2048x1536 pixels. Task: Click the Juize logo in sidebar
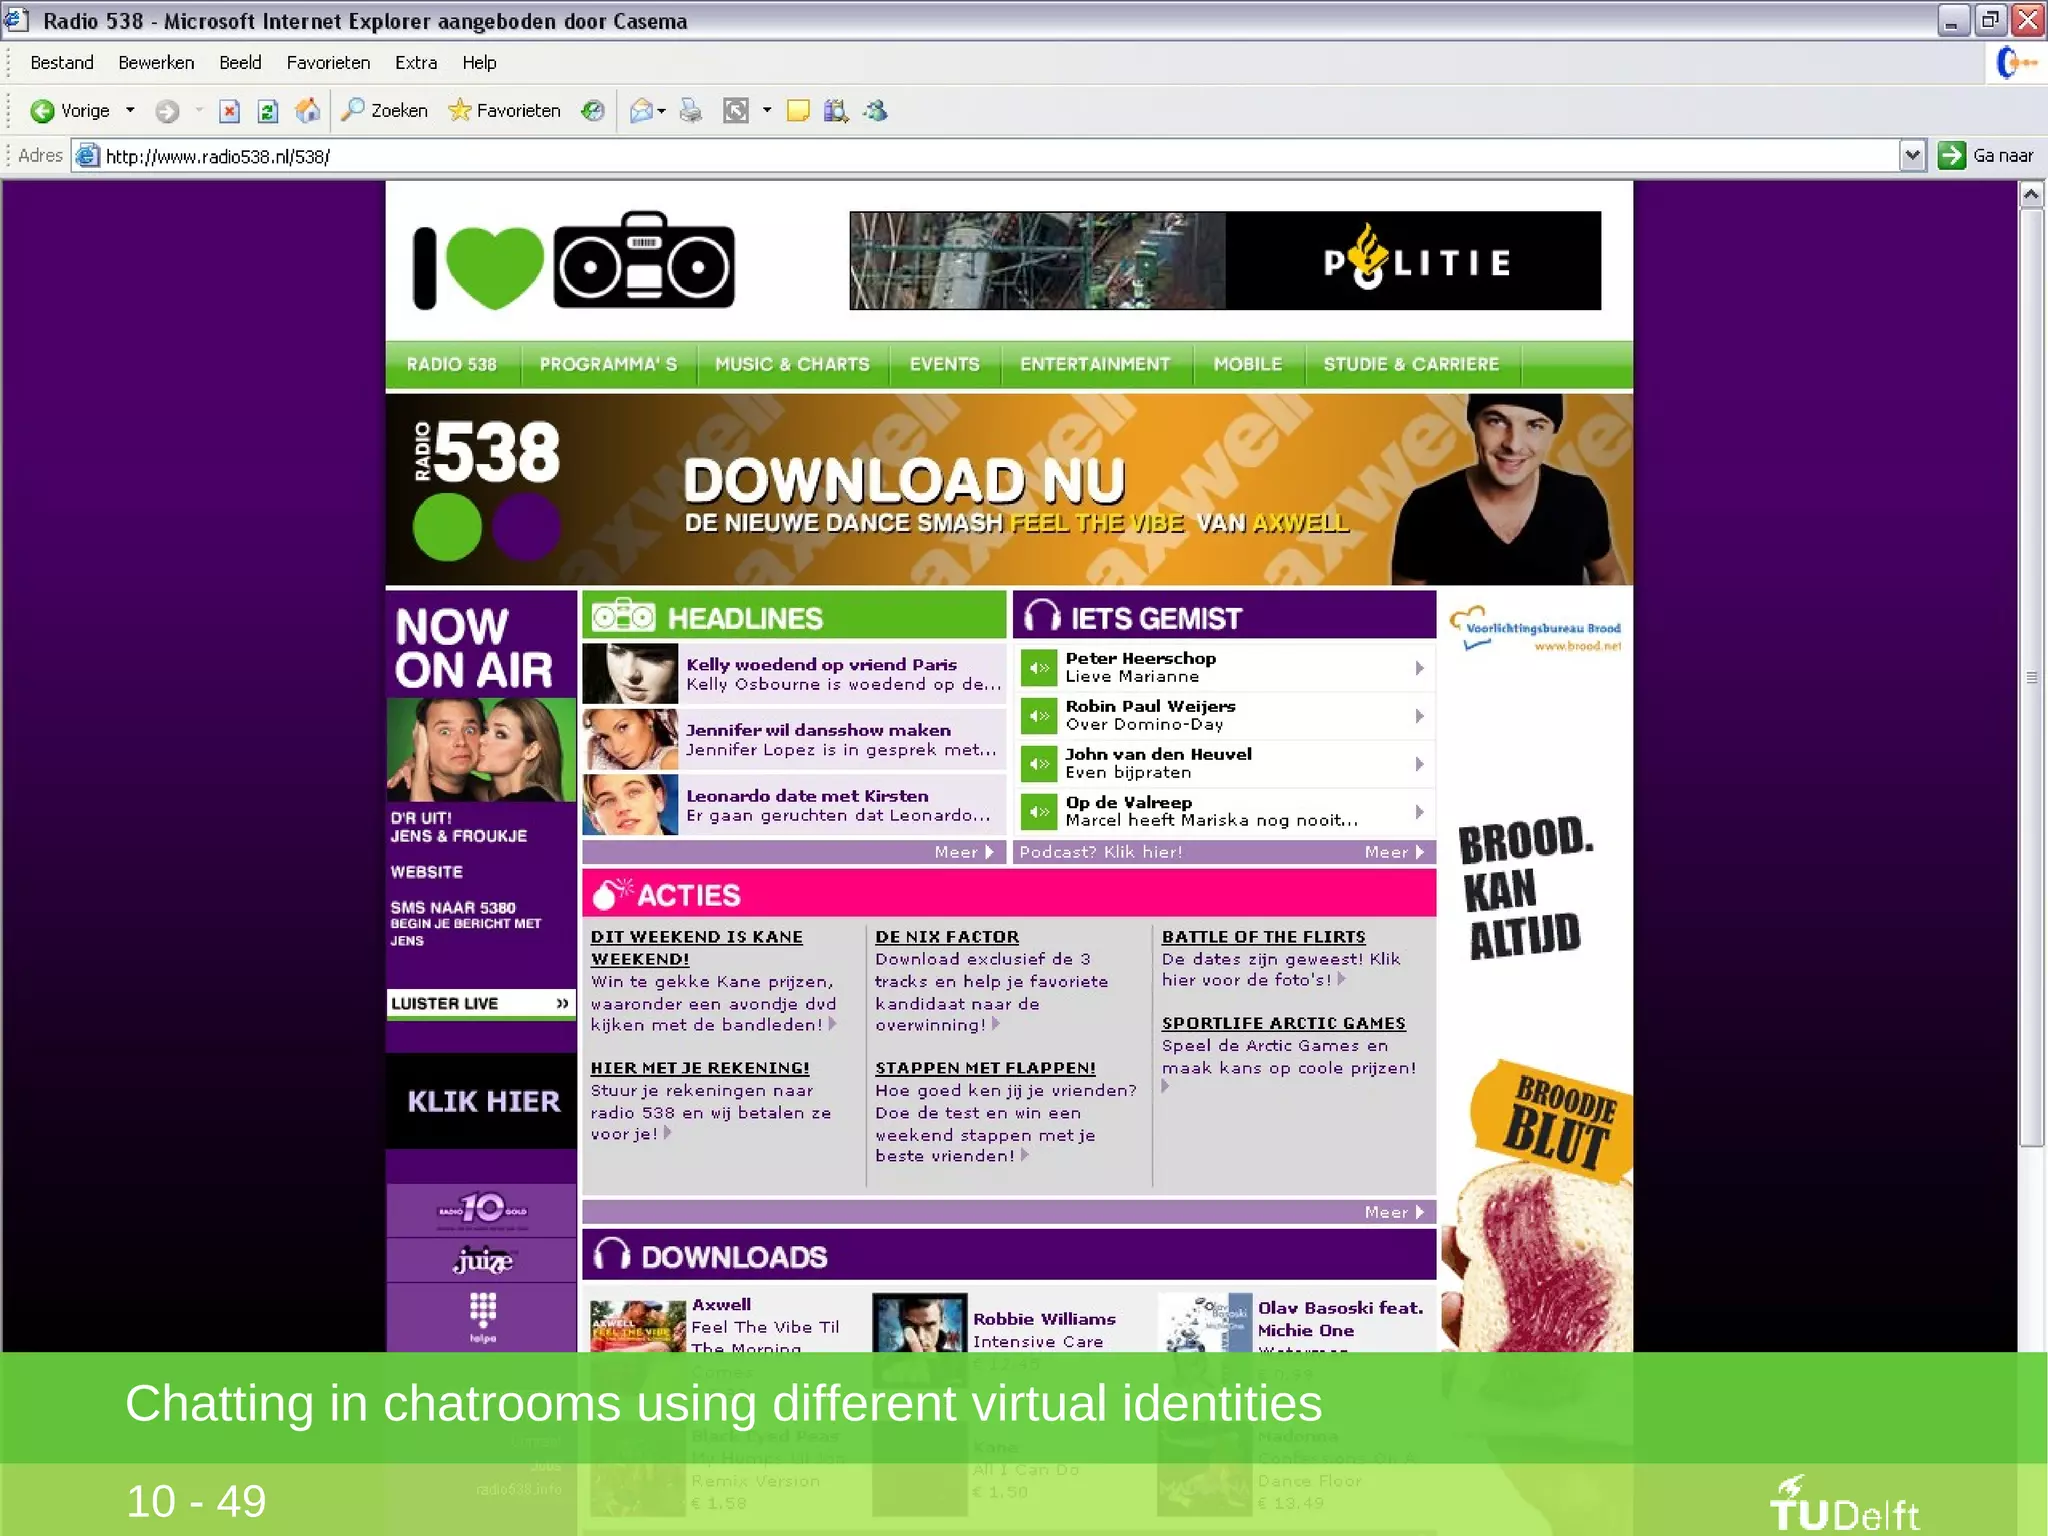(x=482, y=1260)
